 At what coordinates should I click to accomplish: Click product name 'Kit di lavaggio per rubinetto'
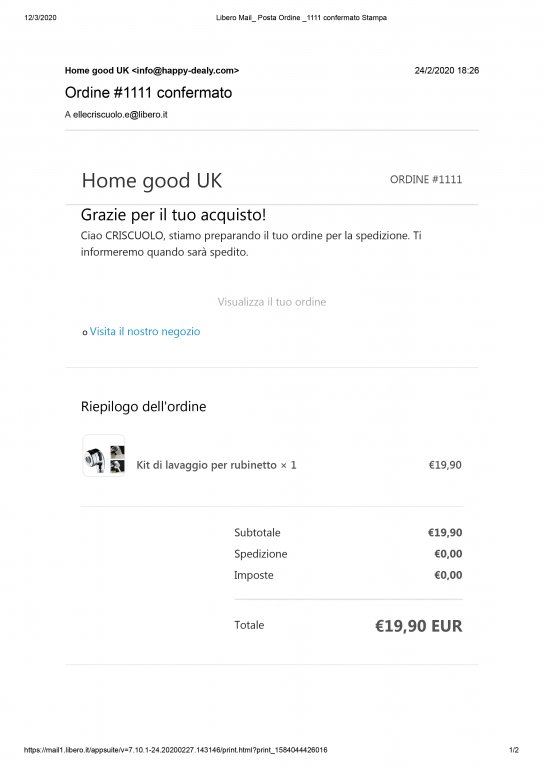point(206,465)
